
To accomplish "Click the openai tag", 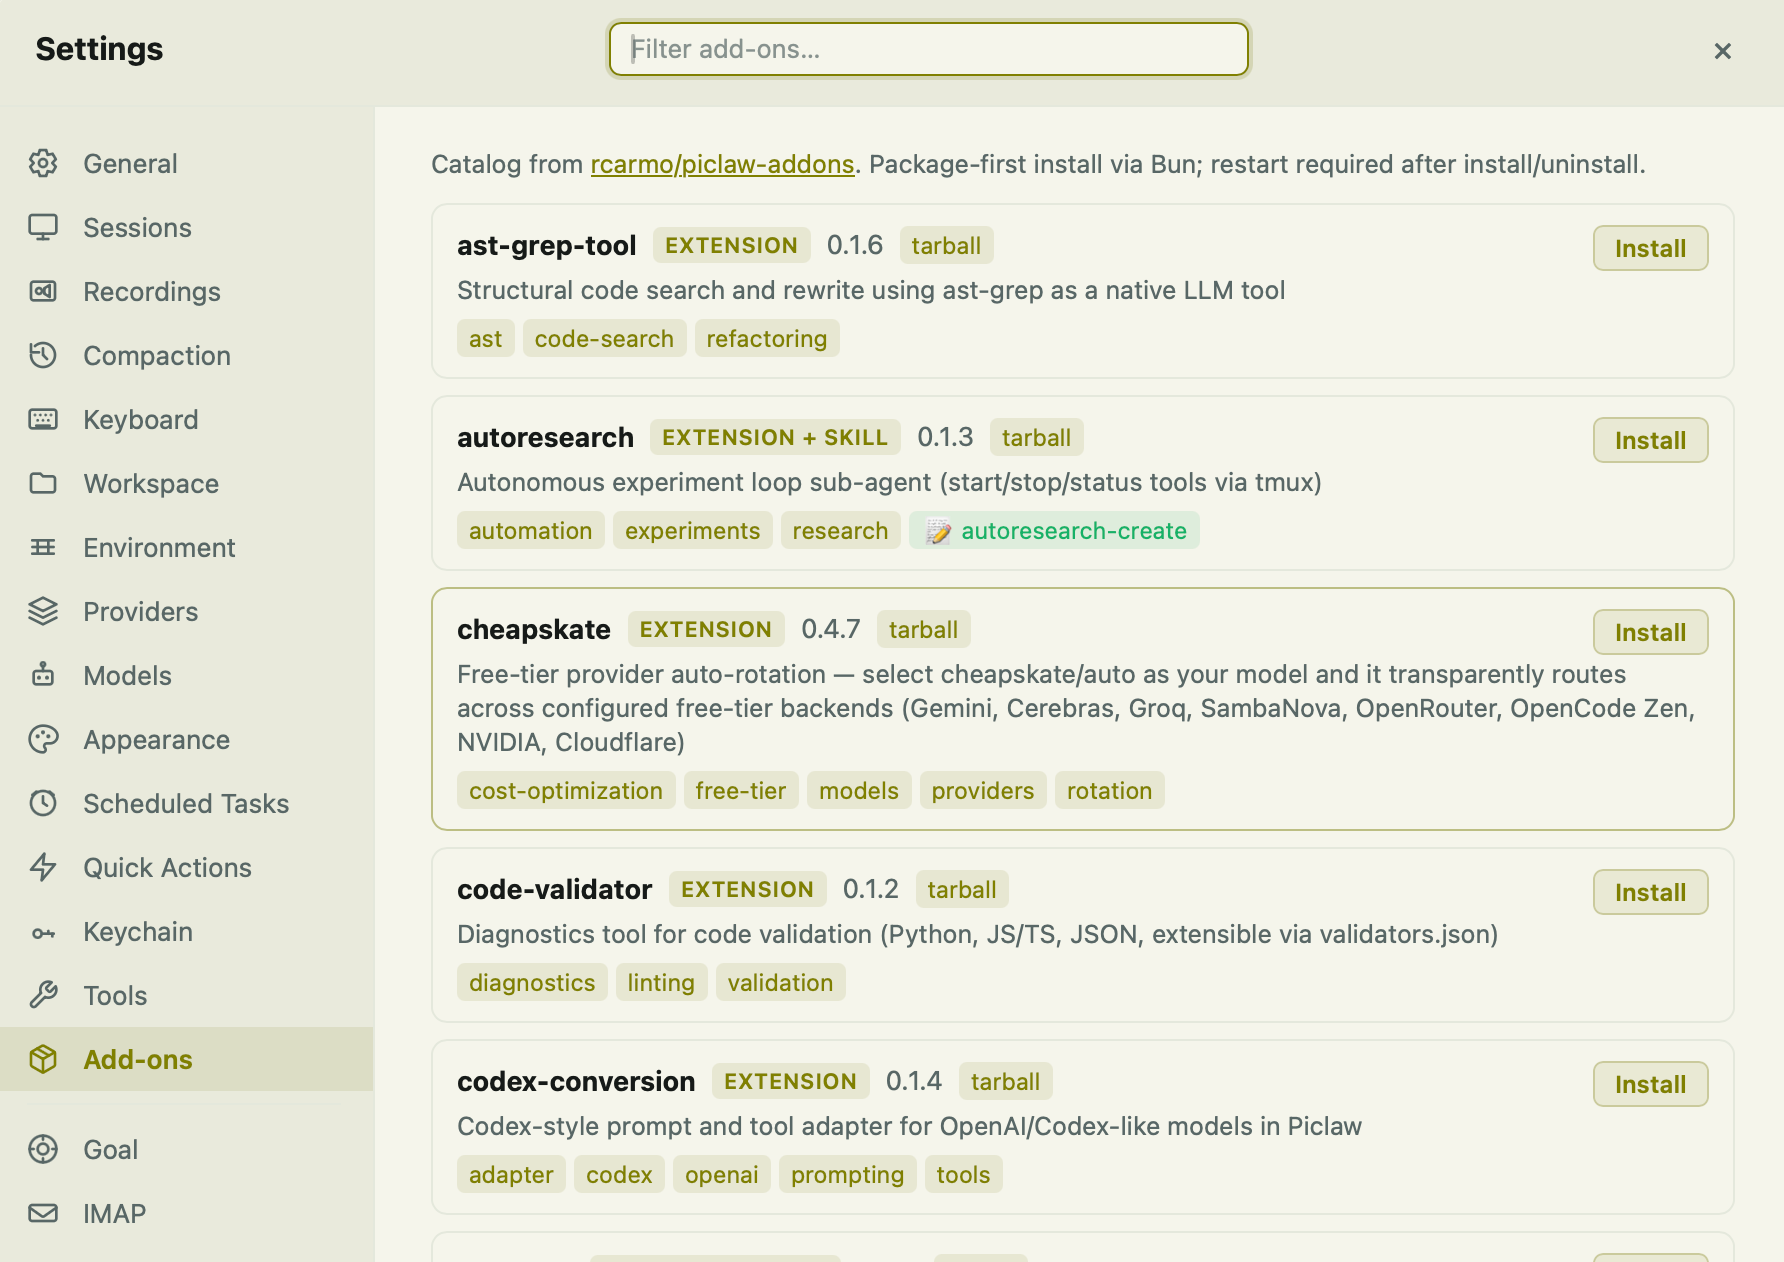I will coord(722,1174).
